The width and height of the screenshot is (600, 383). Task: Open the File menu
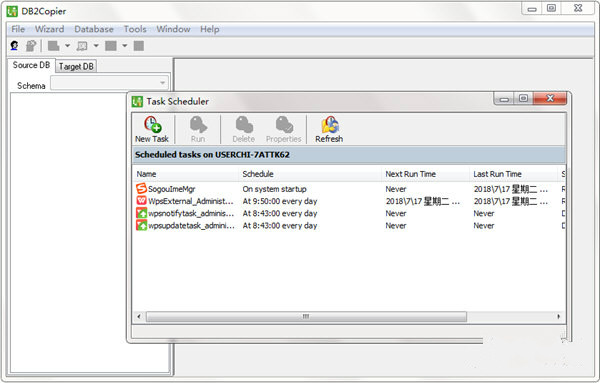[18, 29]
